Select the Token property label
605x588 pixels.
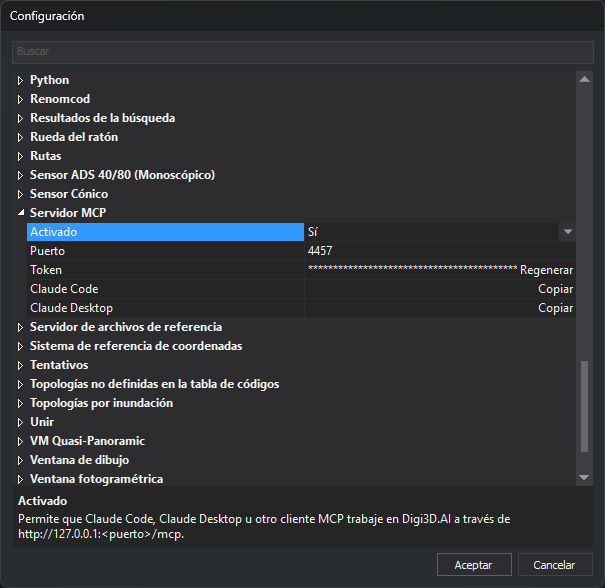pos(46,270)
